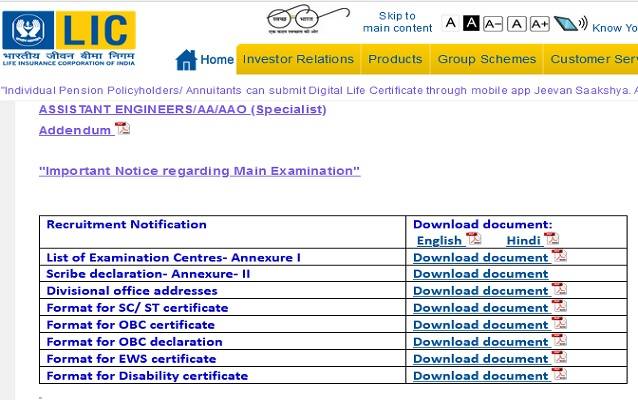
Task: Click the Swachh Bharat spectacles logo
Action: coord(307,20)
